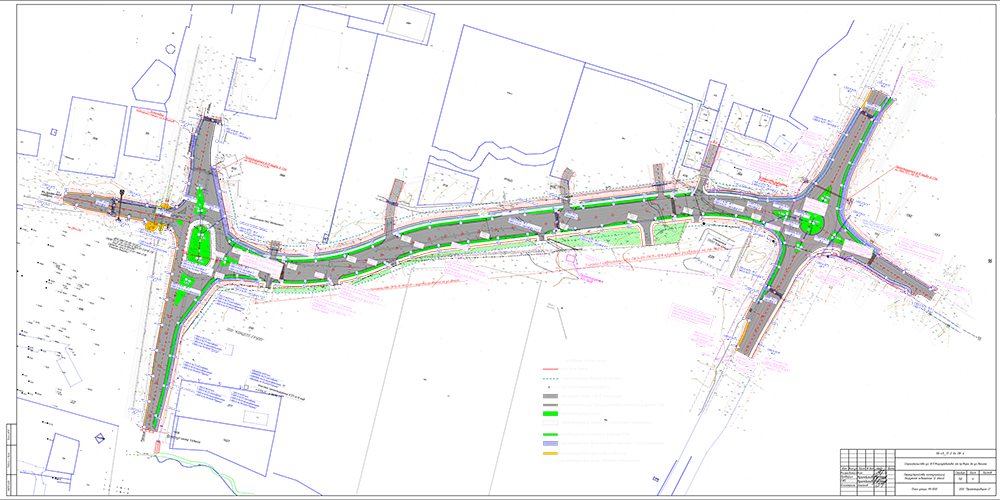The width and height of the screenshot is (1000, 500).
Task: Click the blue hatched legend swatch
Action: tap(550, 443)
